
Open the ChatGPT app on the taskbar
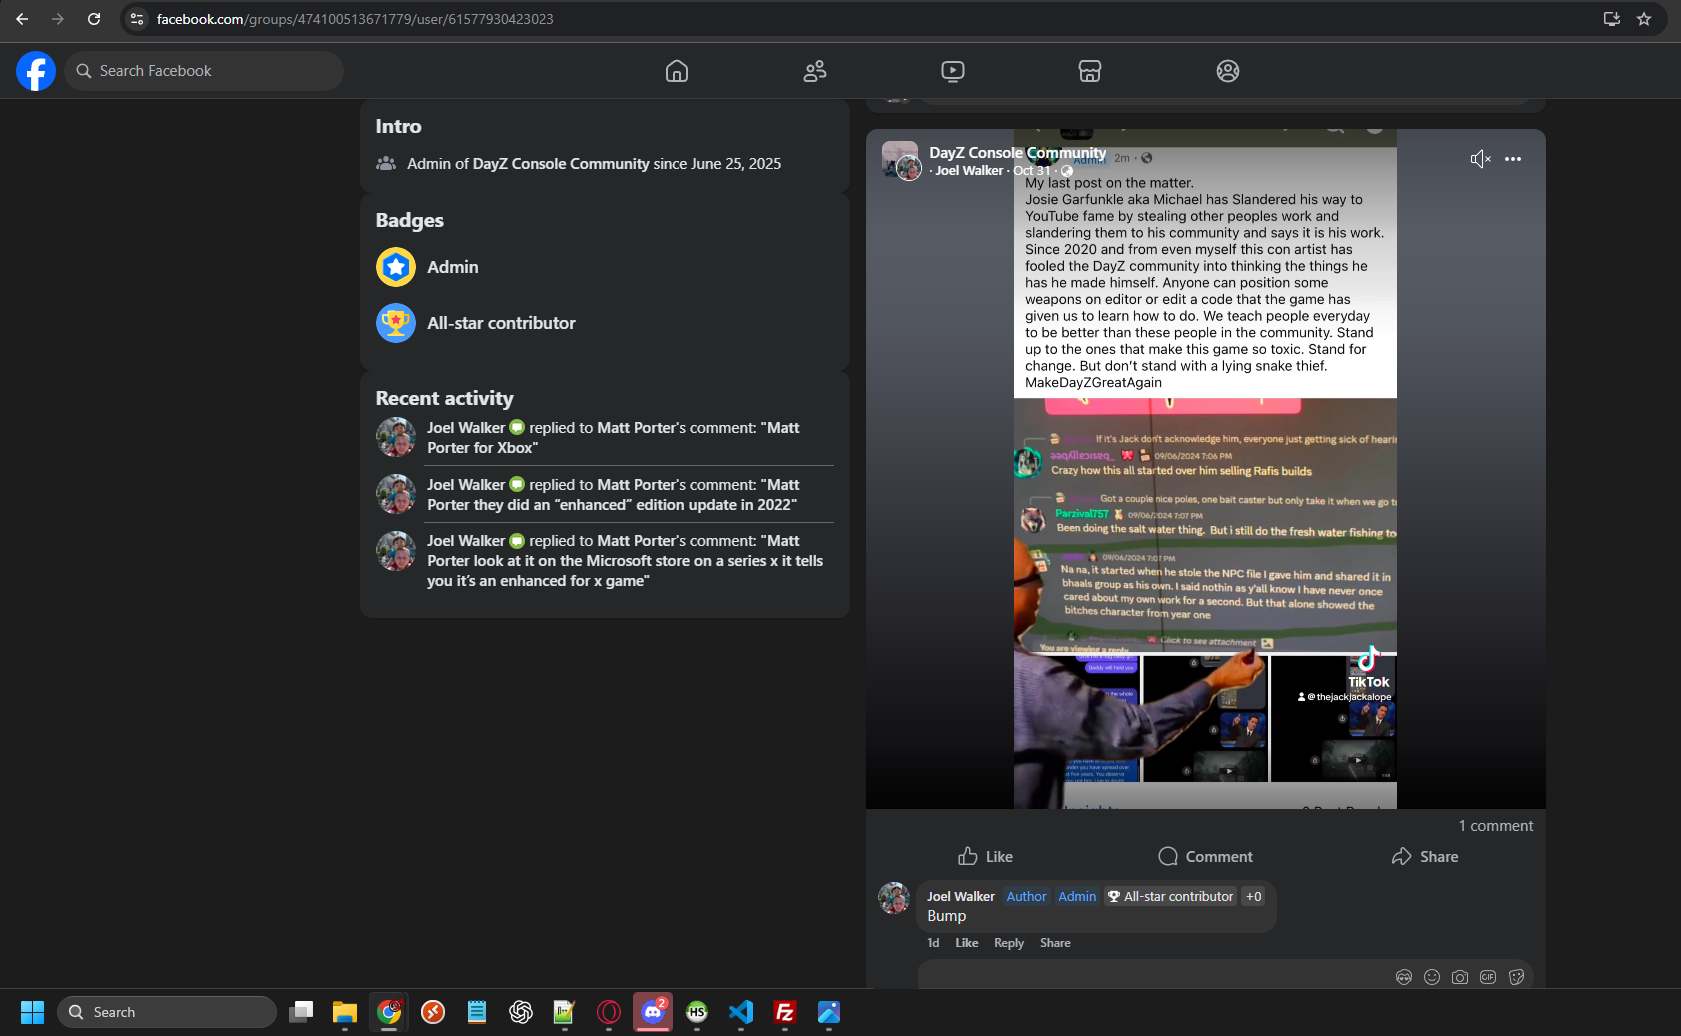coord(521,1012)
